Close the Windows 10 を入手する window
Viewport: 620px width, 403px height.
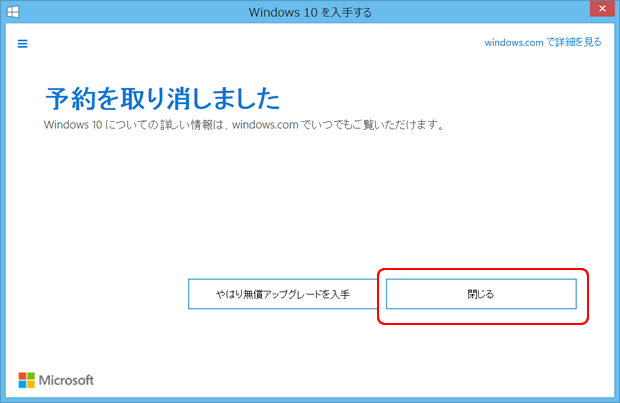(602, 8)
